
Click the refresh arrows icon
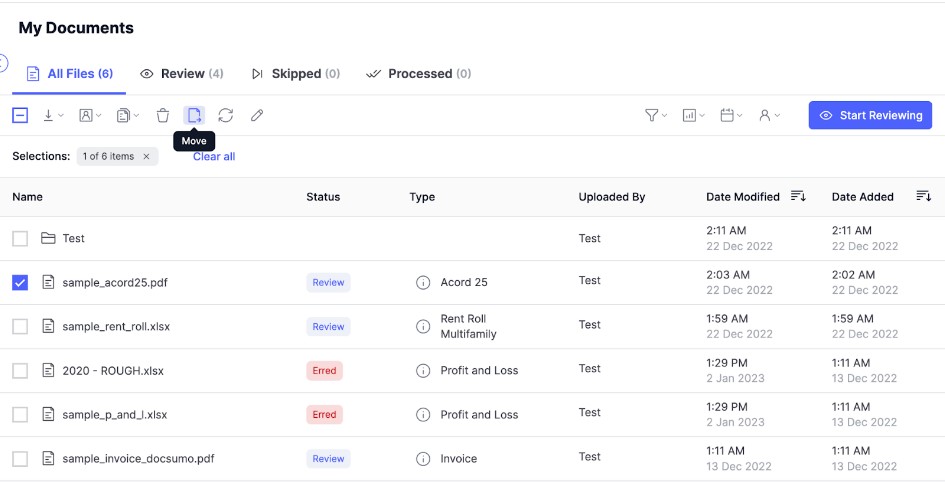point(226,116)
